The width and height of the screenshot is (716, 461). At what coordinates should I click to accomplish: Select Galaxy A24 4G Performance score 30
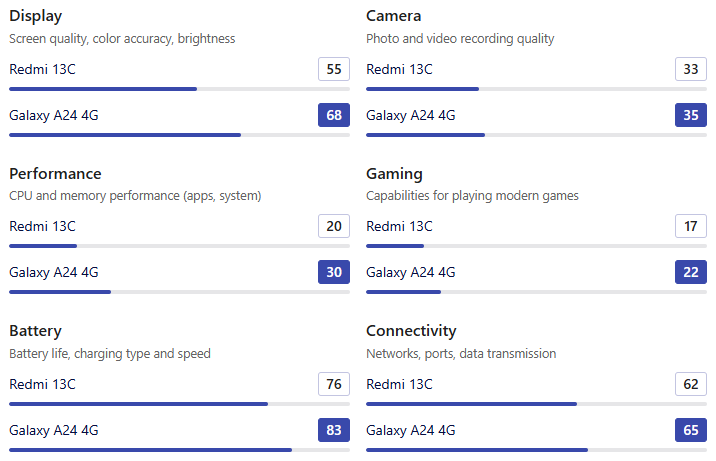(x=334, y=272)
